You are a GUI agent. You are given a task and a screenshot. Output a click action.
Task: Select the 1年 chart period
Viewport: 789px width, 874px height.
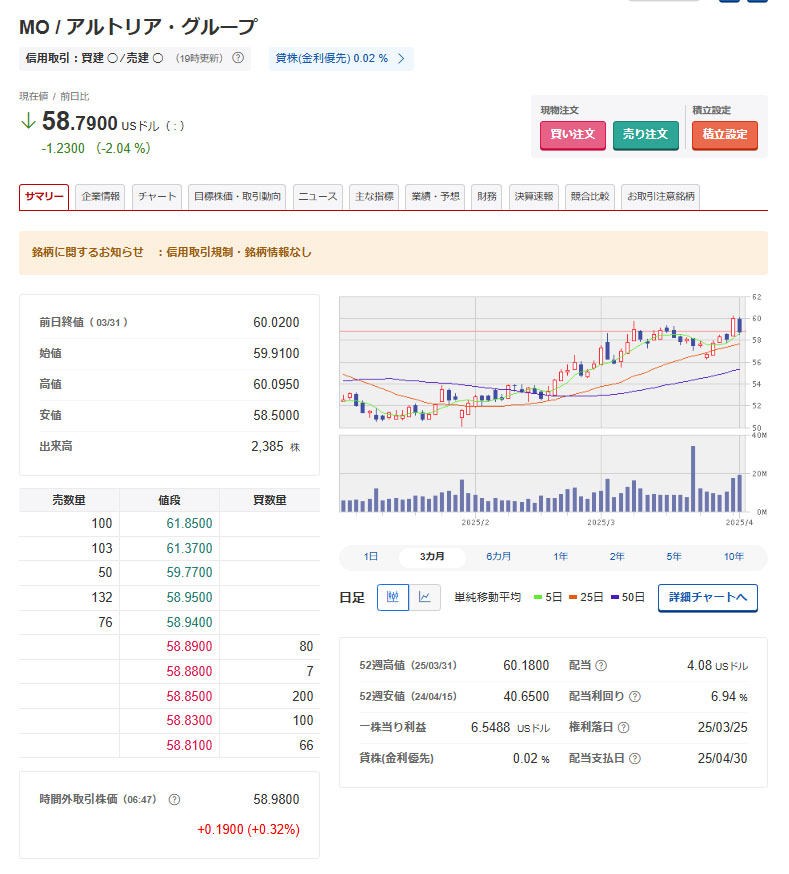point(560,557)
